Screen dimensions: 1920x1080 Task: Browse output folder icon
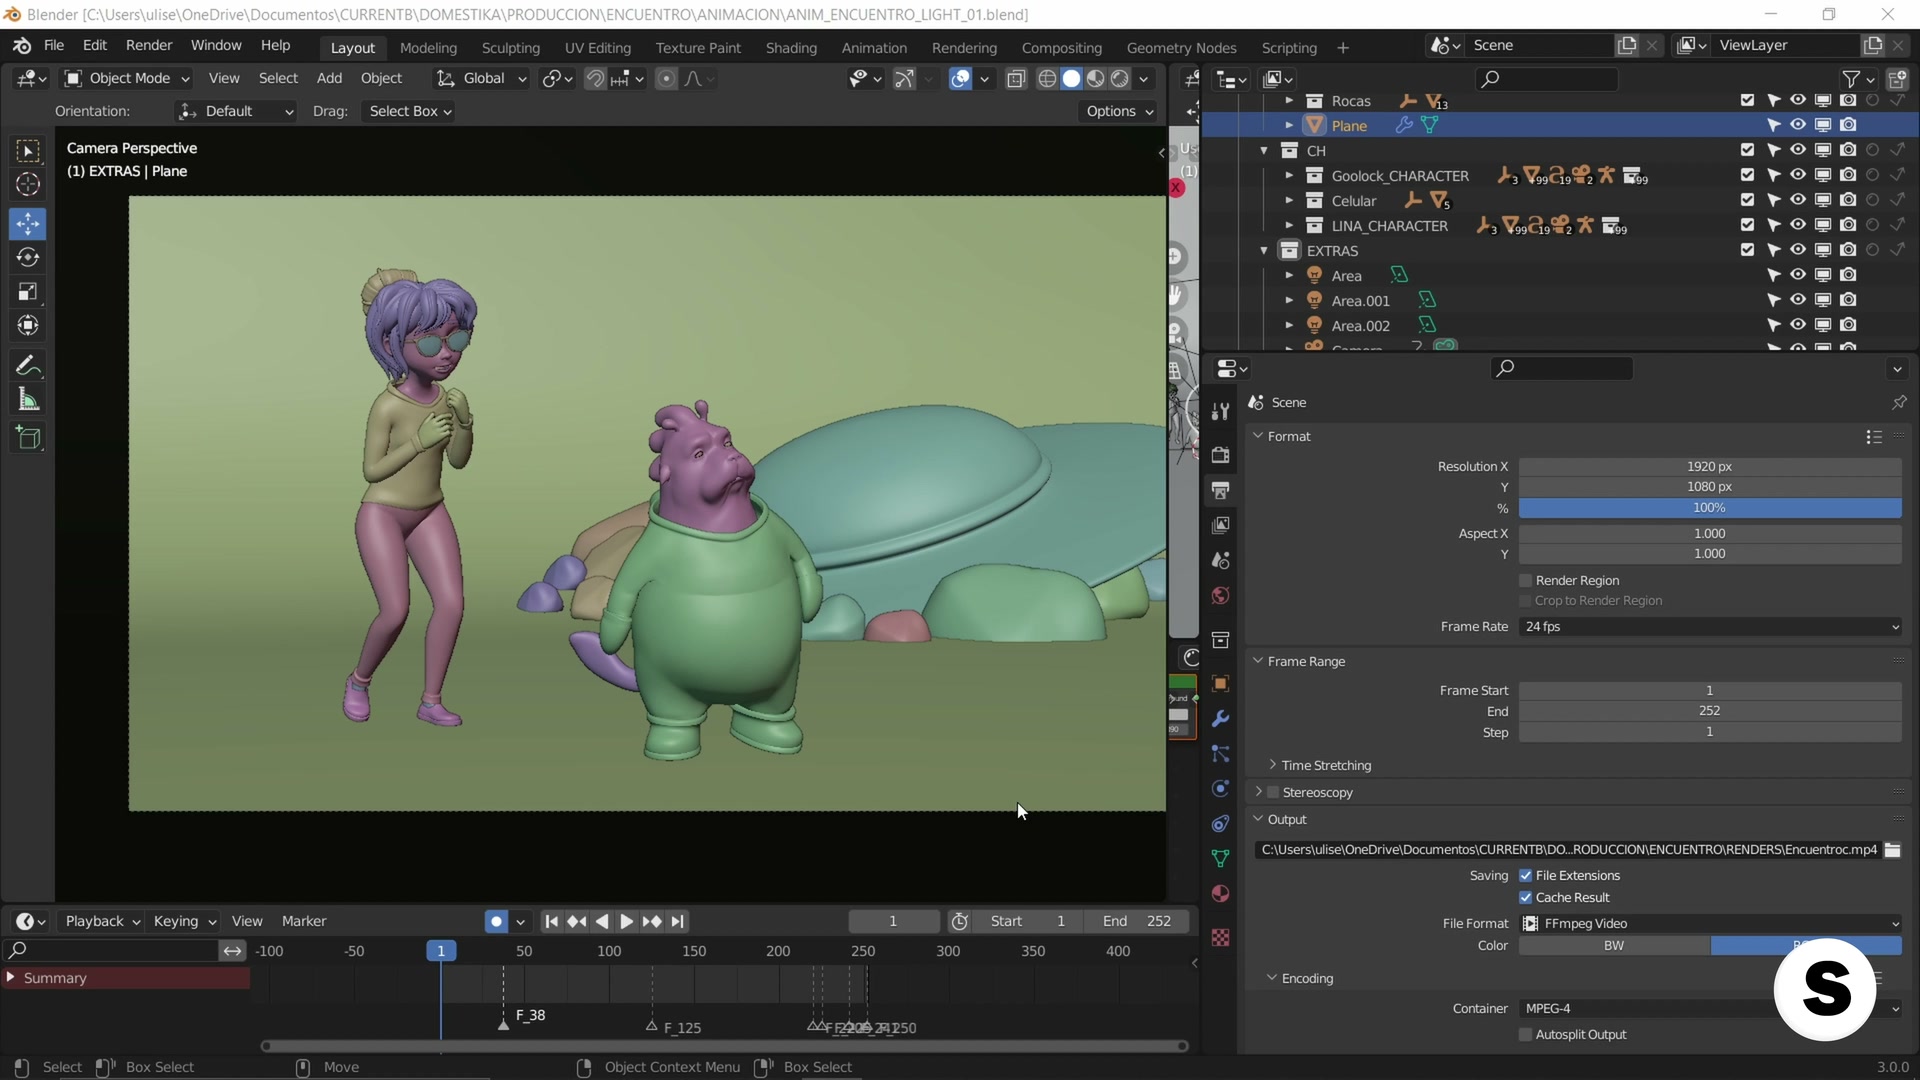coord(1893,850)
